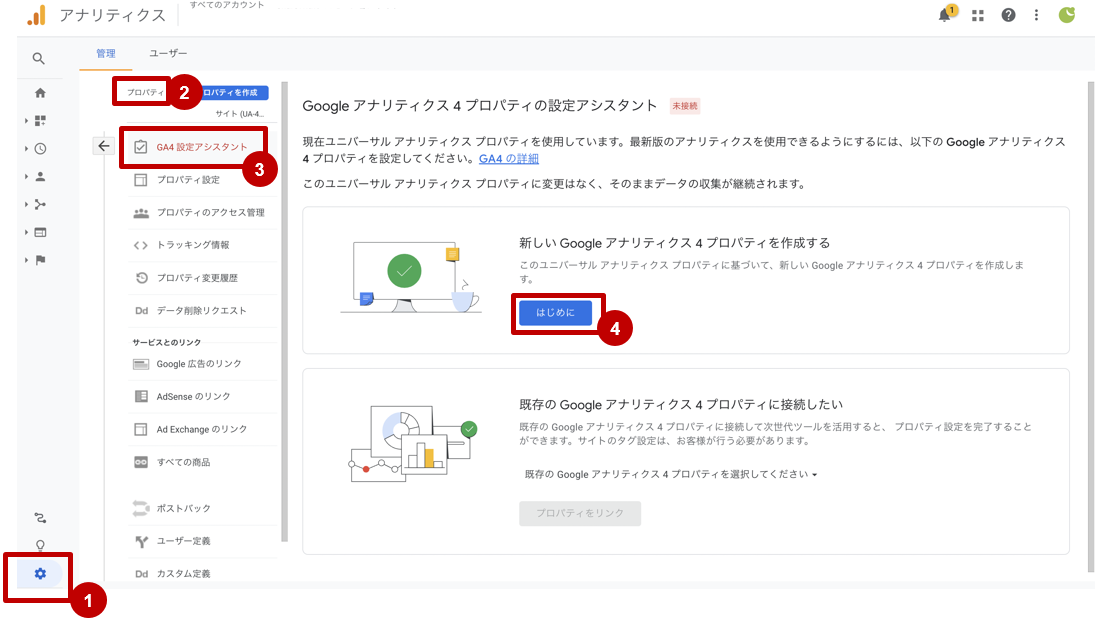
Task: Open the search magnifier icon
Action: pyautogui.click(x=39, y=59)
